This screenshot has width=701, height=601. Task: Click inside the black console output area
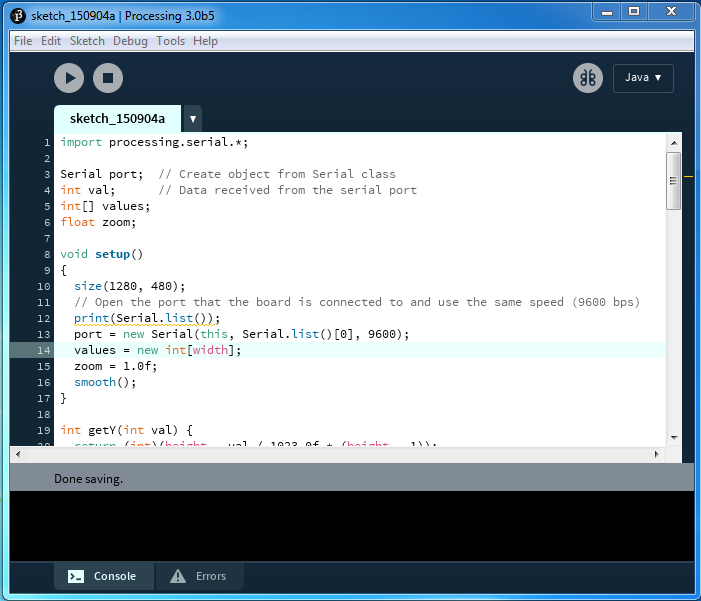pyautogui.click(x=352, y=526)
